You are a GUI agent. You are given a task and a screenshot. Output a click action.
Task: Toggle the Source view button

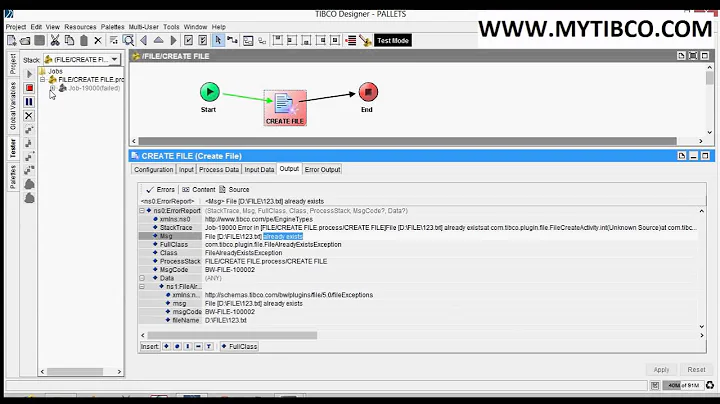(234, 190)
